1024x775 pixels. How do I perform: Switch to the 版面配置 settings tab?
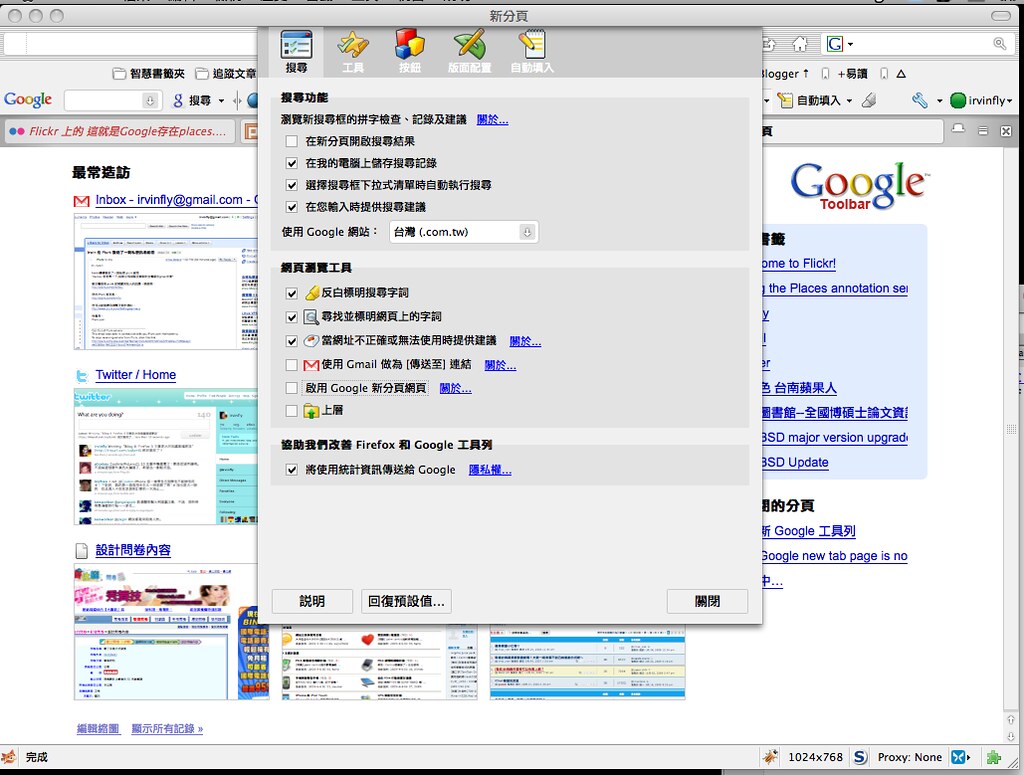click(470, 51)
